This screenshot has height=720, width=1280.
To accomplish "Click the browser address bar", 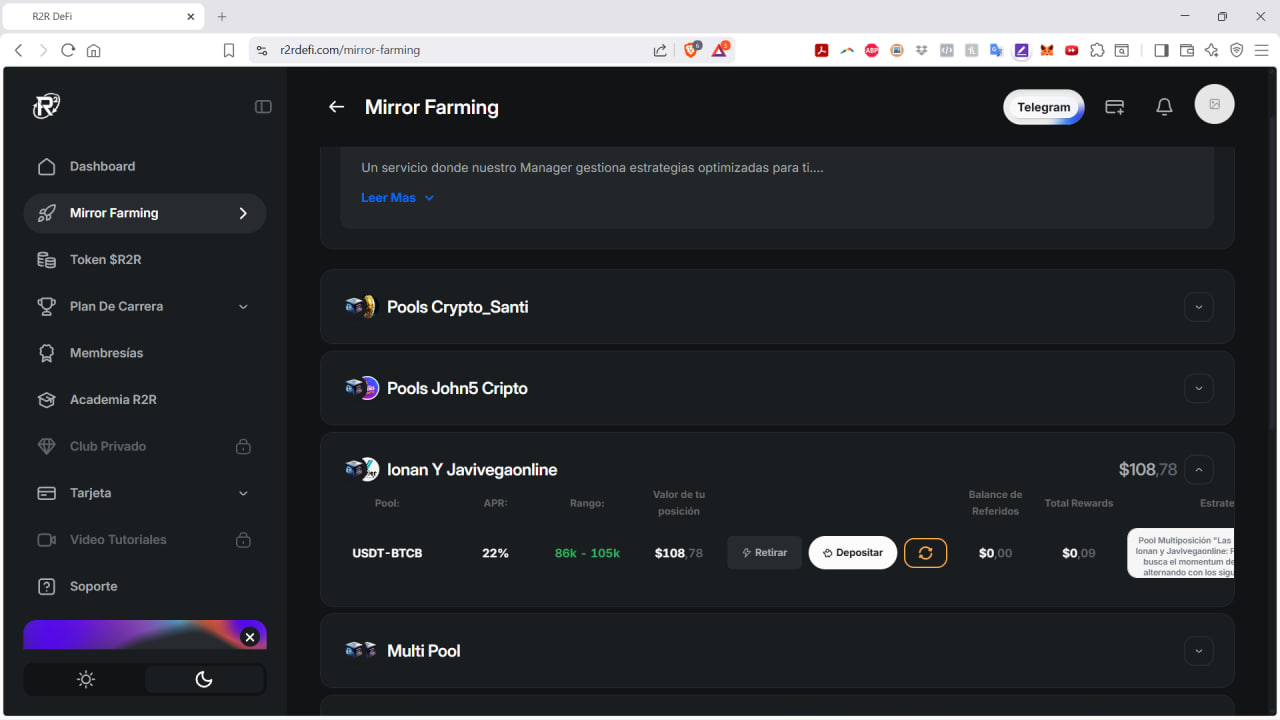I will click(x=450, y=50).
